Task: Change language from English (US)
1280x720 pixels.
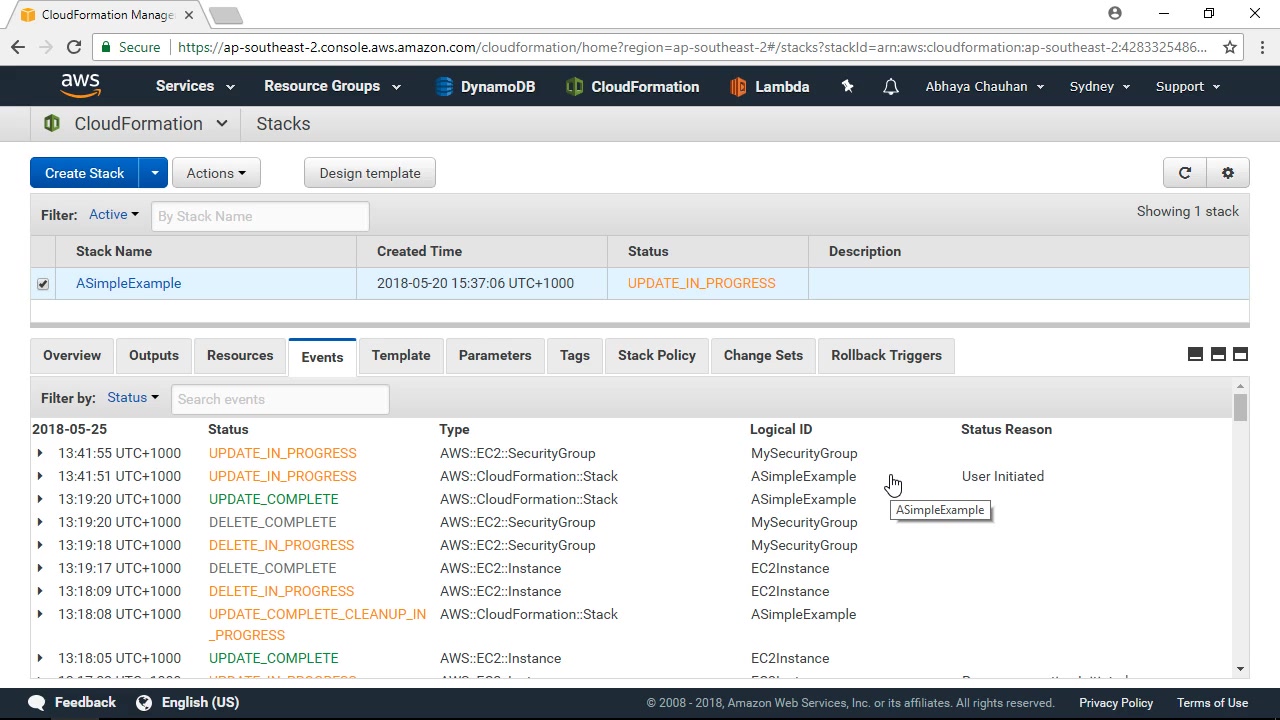Action: coord(200,702)
